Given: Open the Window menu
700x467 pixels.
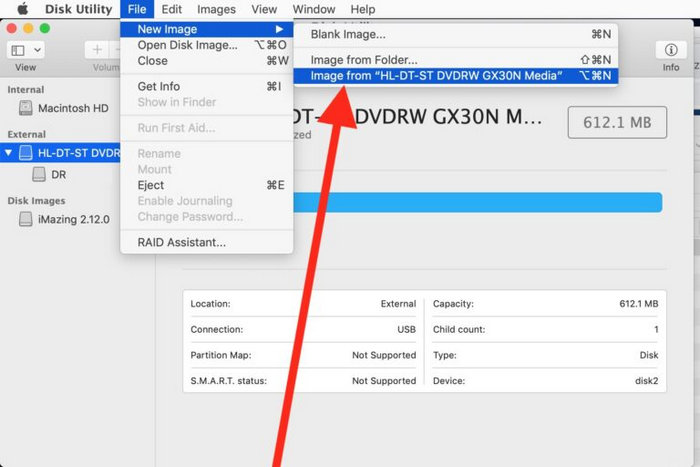Looking at the screenshot, I should (314, 9).
